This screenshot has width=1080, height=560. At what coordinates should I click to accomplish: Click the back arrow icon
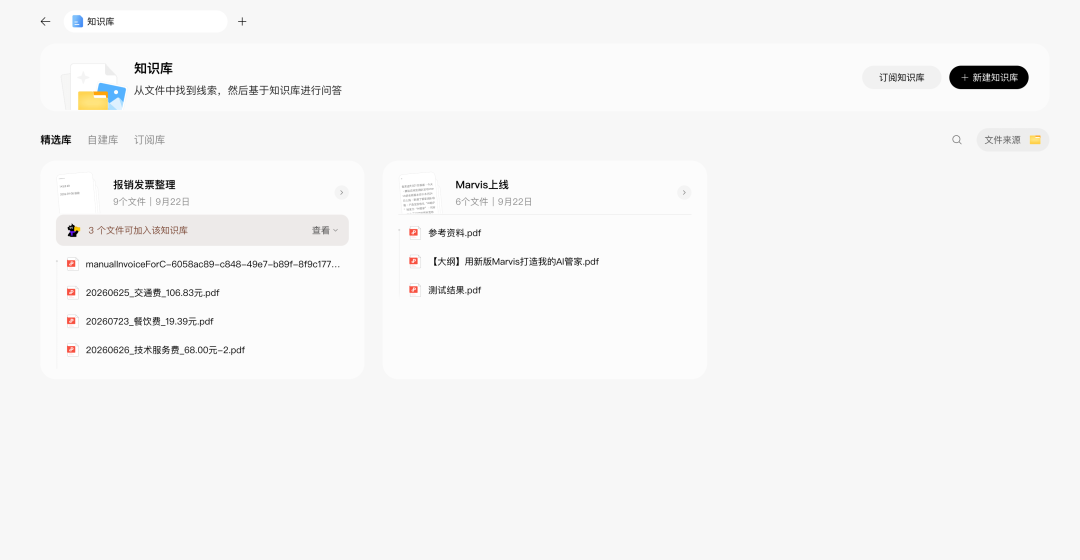(x=45, y=21)
